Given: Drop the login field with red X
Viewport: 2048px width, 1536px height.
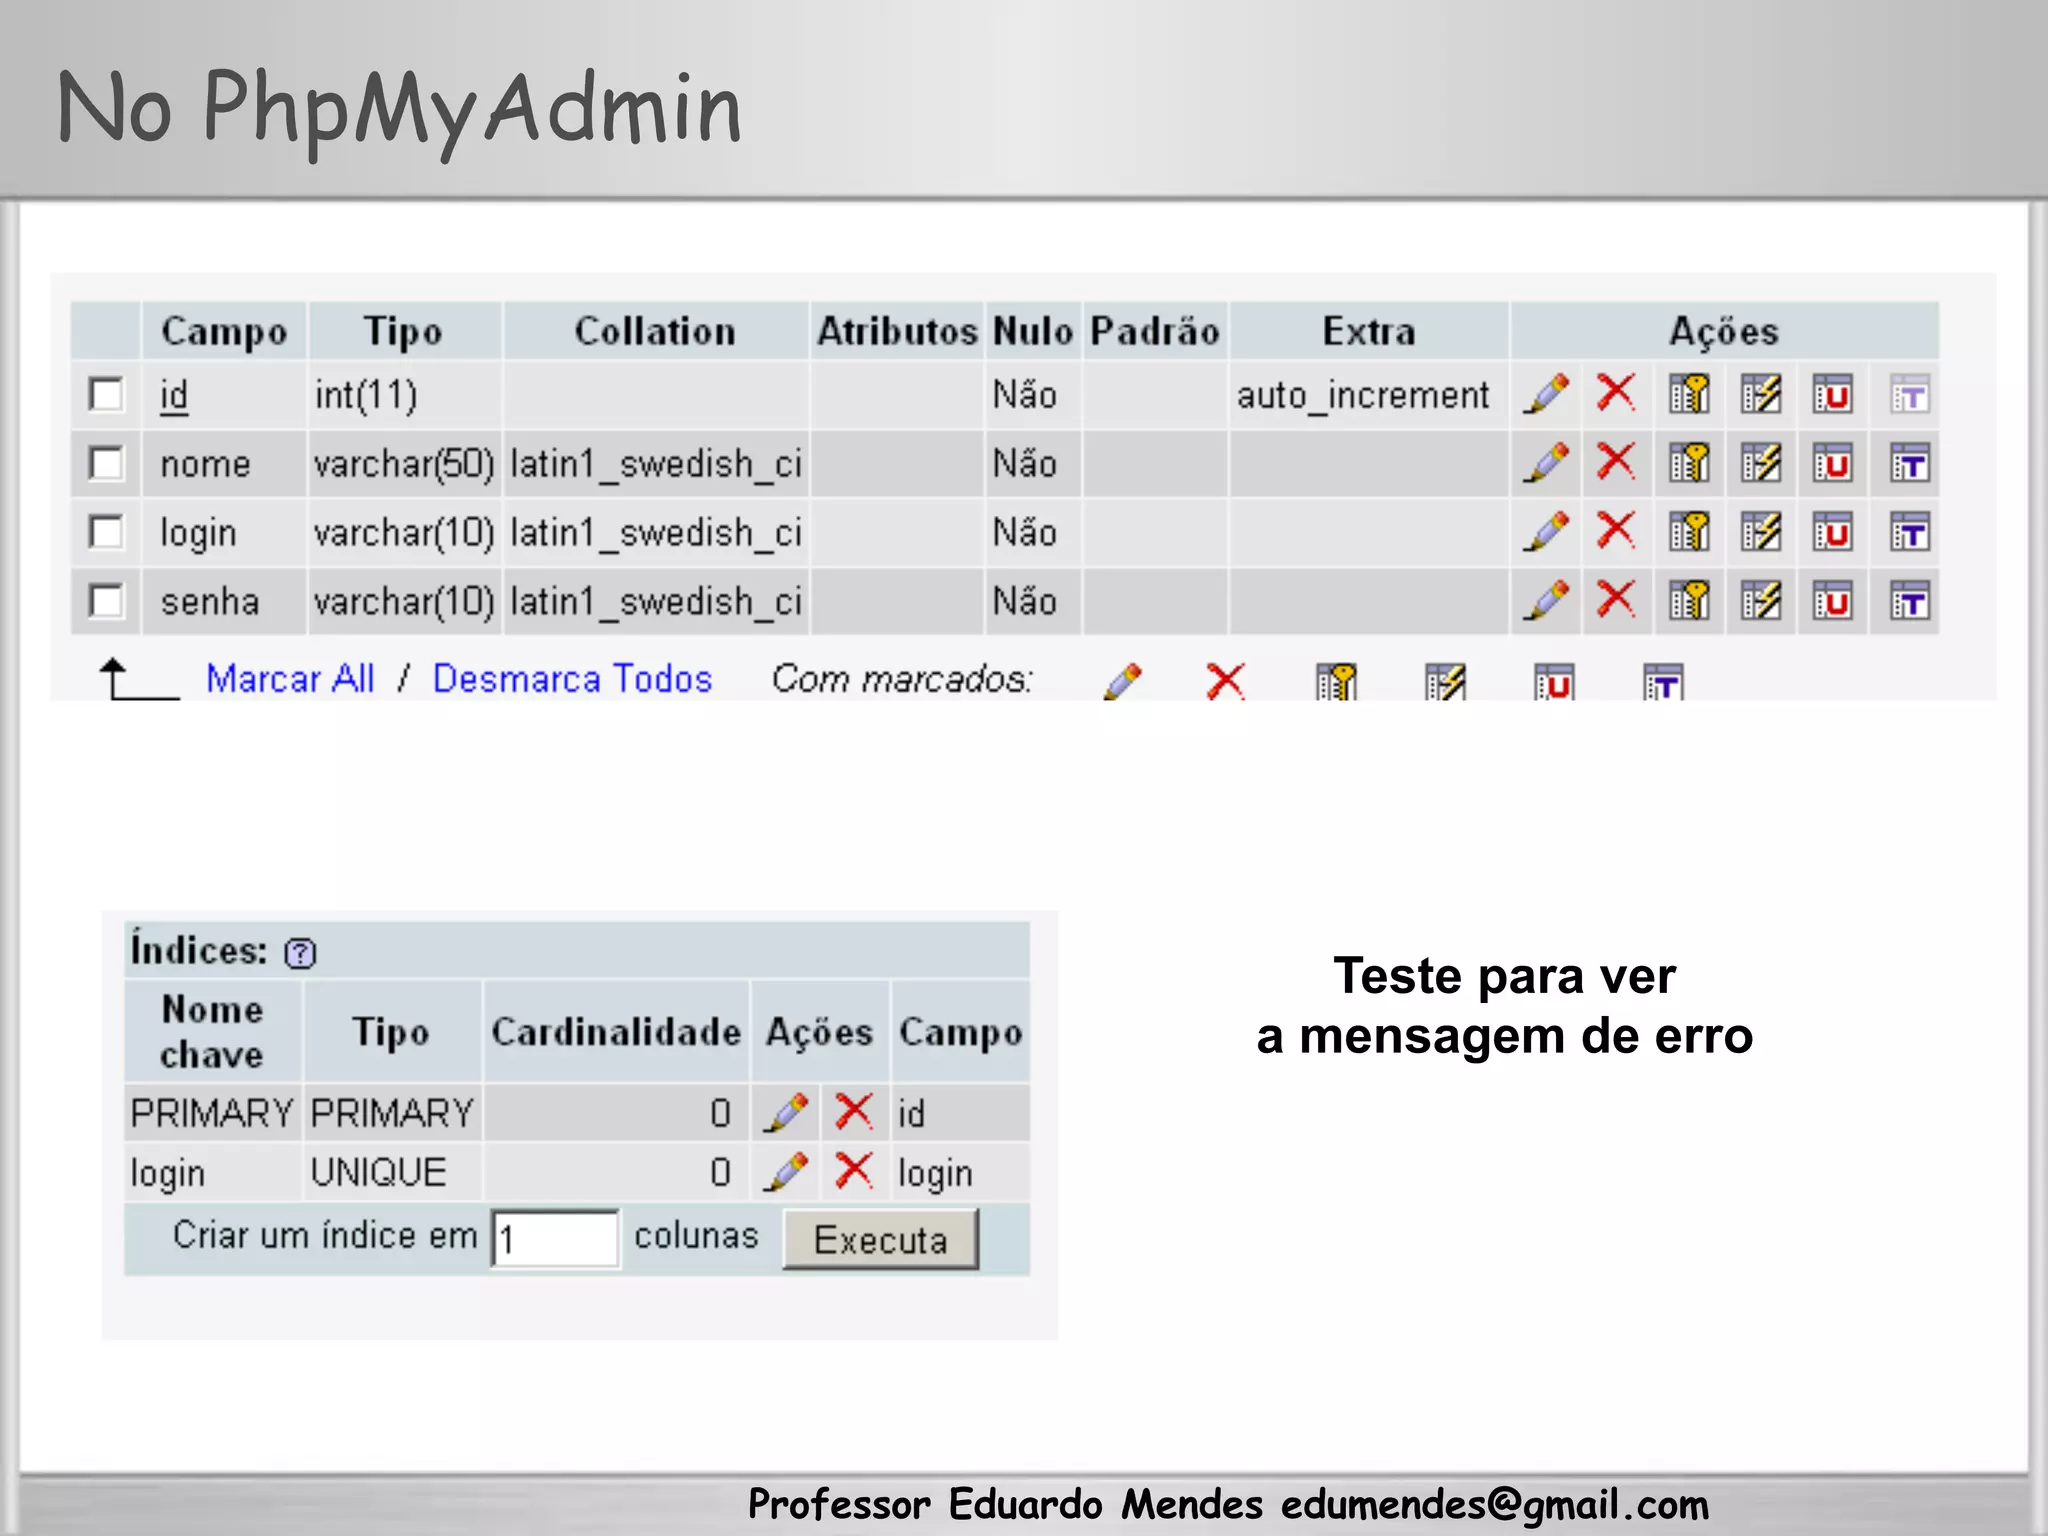Looking at the screenshot, I should [x=1616, y=531].
